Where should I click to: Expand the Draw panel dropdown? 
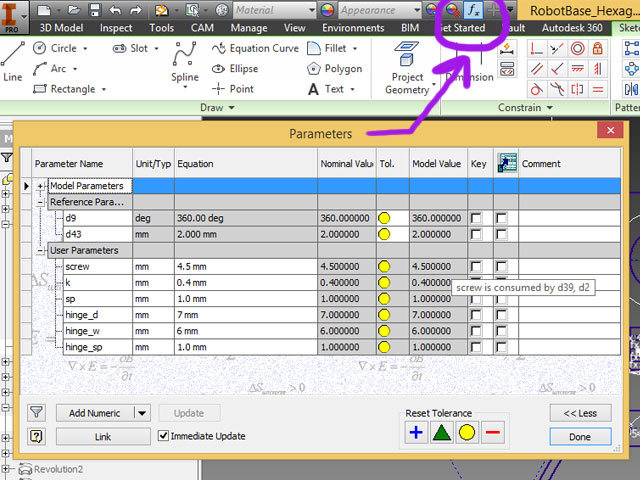tap(217, 108)
